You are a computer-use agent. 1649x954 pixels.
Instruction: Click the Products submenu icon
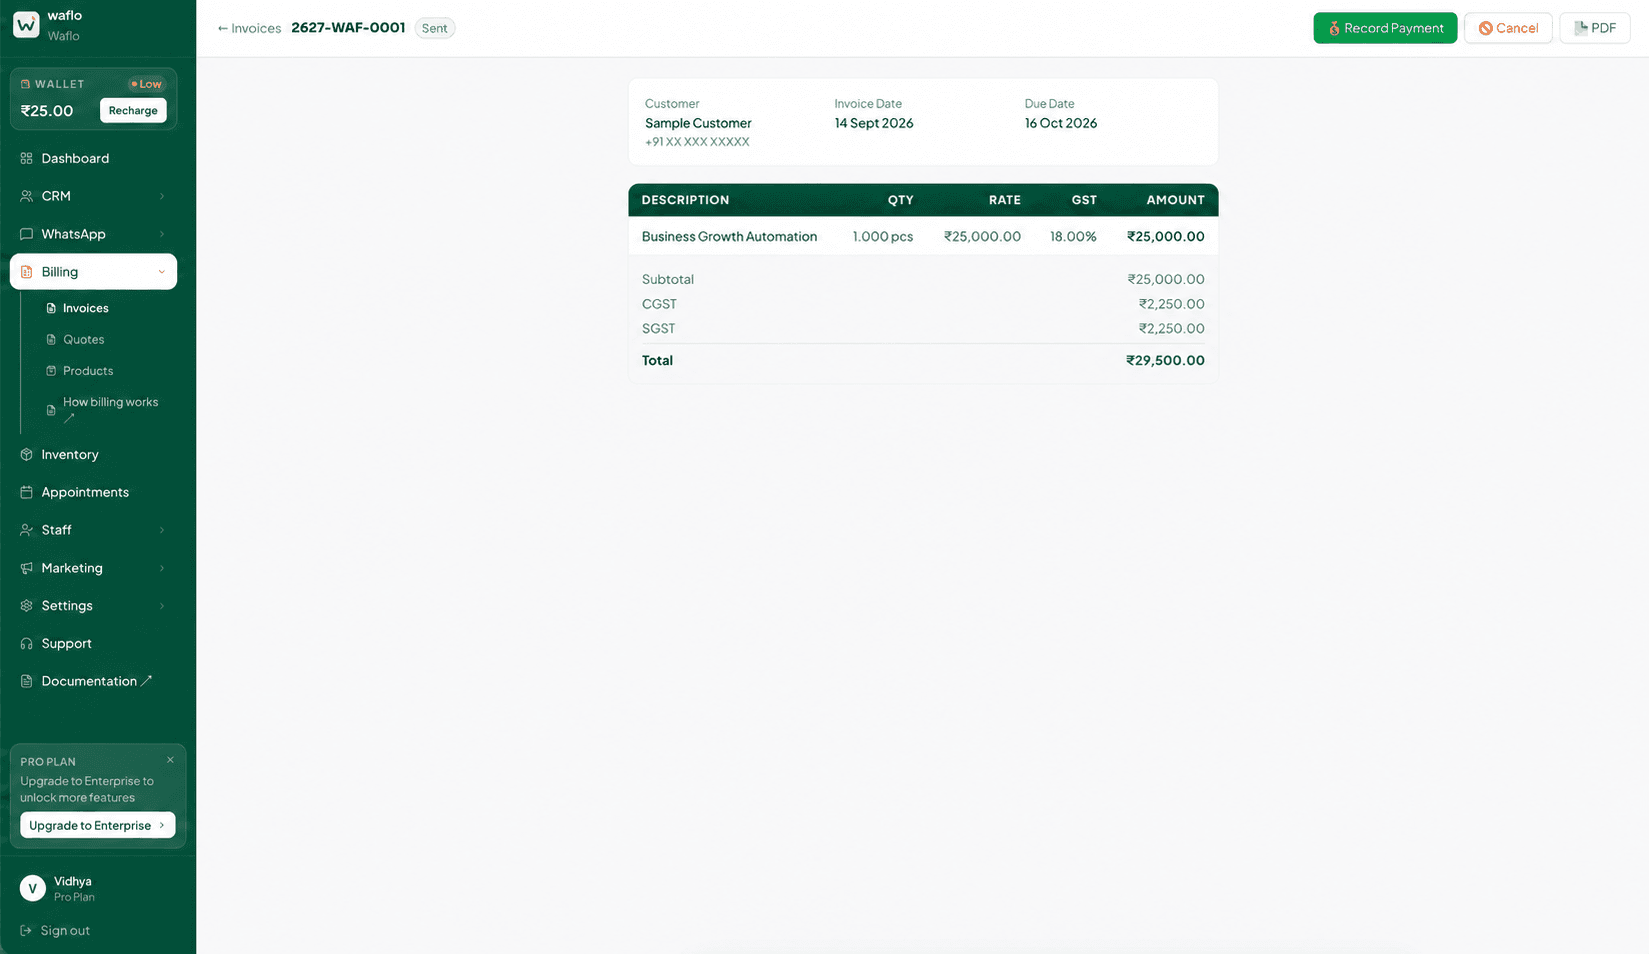(x=51, y=371)
